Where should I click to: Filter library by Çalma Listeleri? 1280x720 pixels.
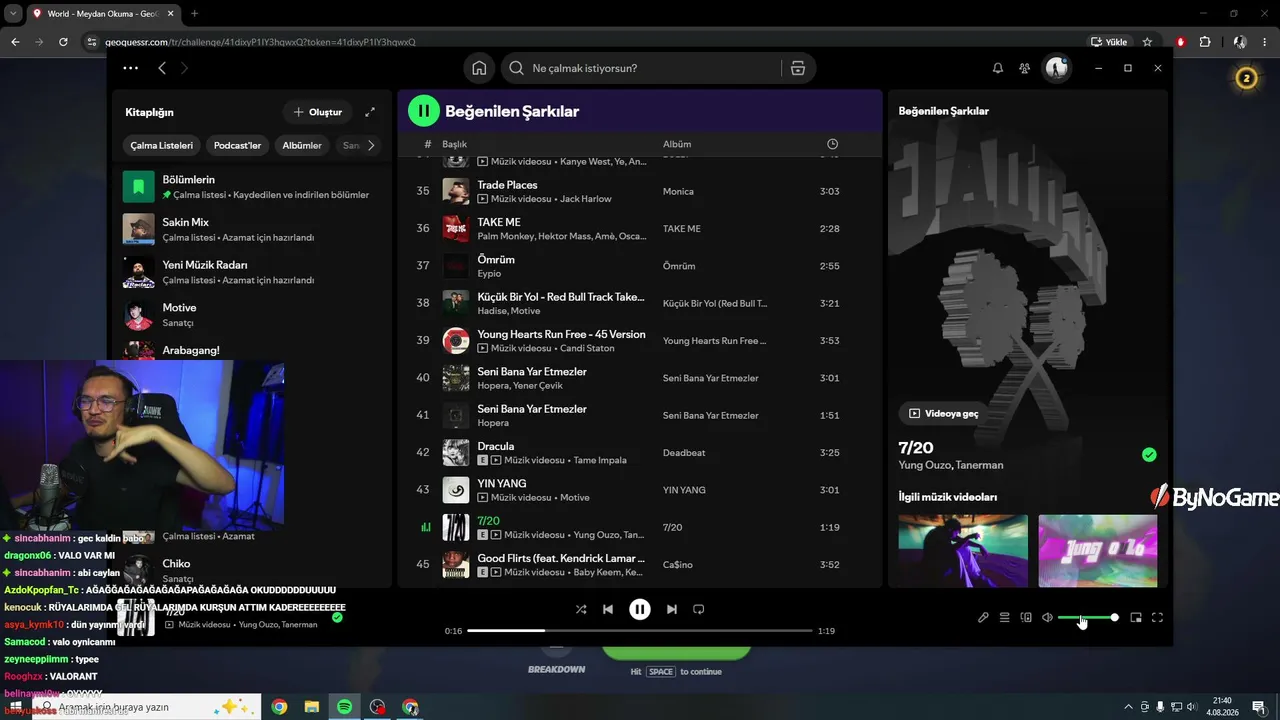[162, 145]
